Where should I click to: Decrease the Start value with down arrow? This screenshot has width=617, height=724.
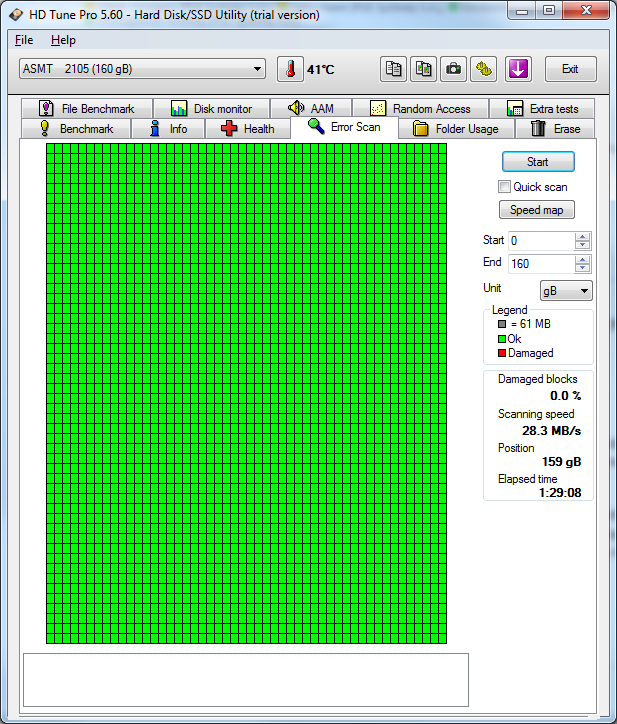(582, 245)
